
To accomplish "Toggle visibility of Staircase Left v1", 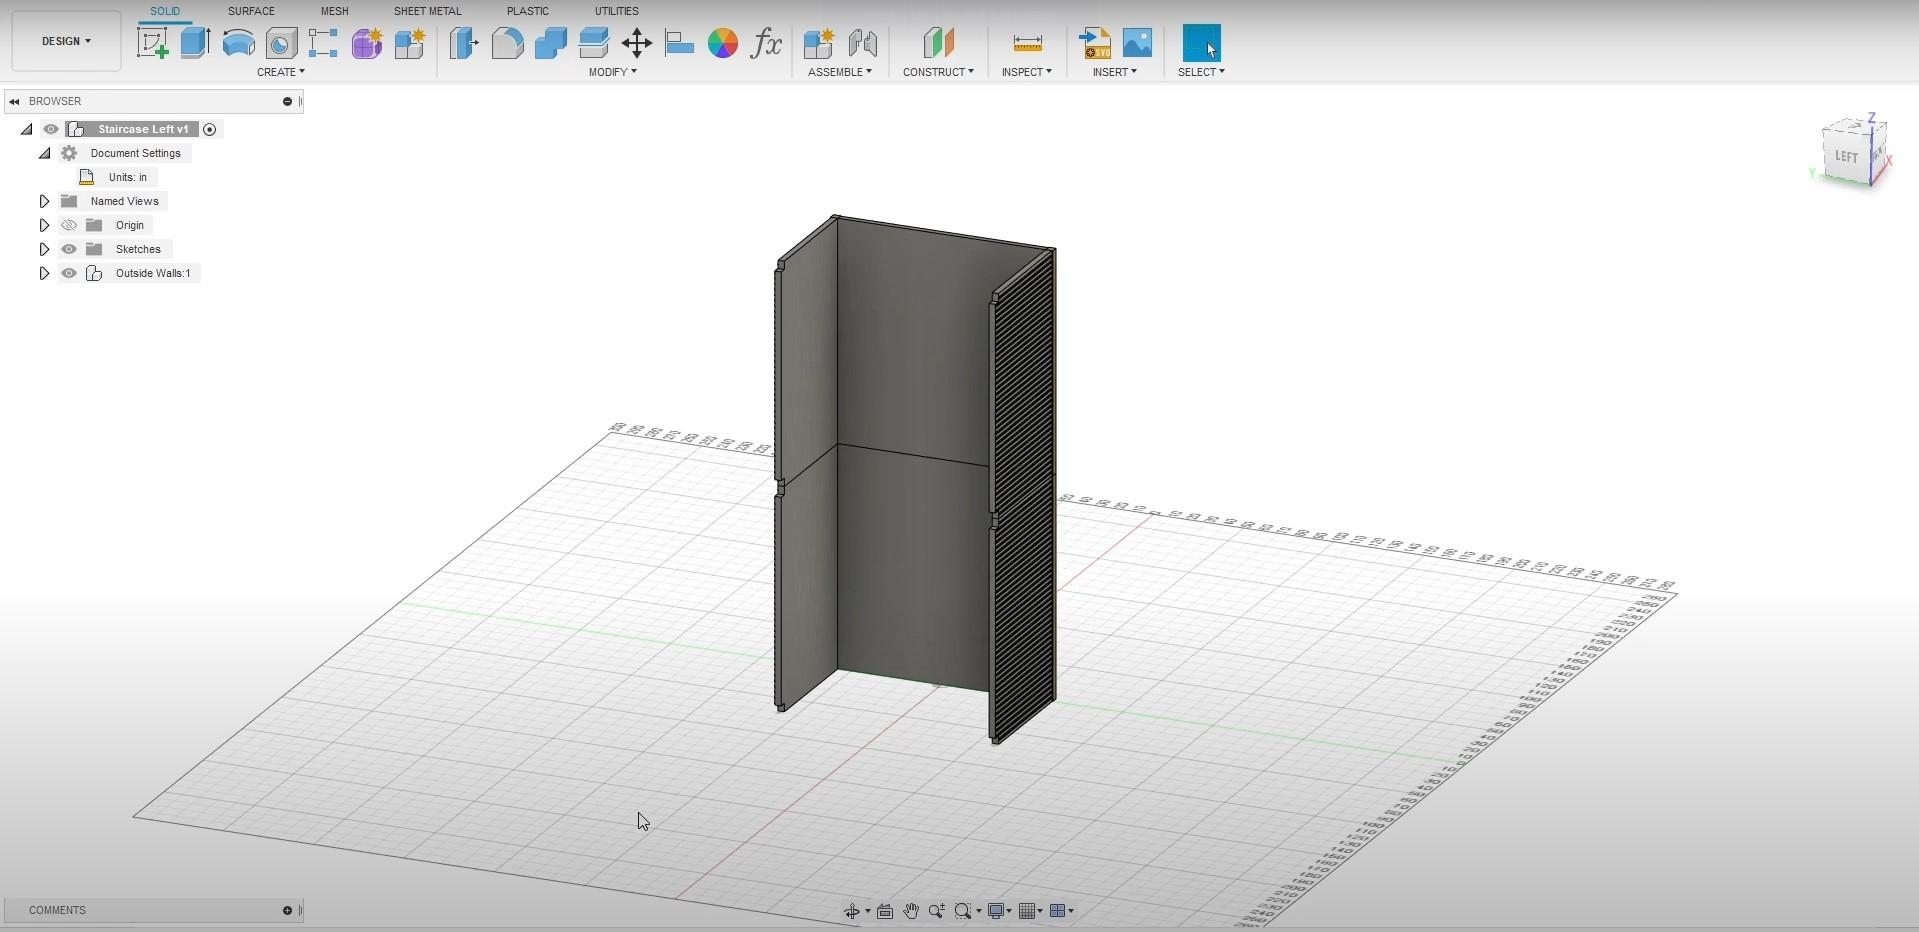I will click(51, 129).
